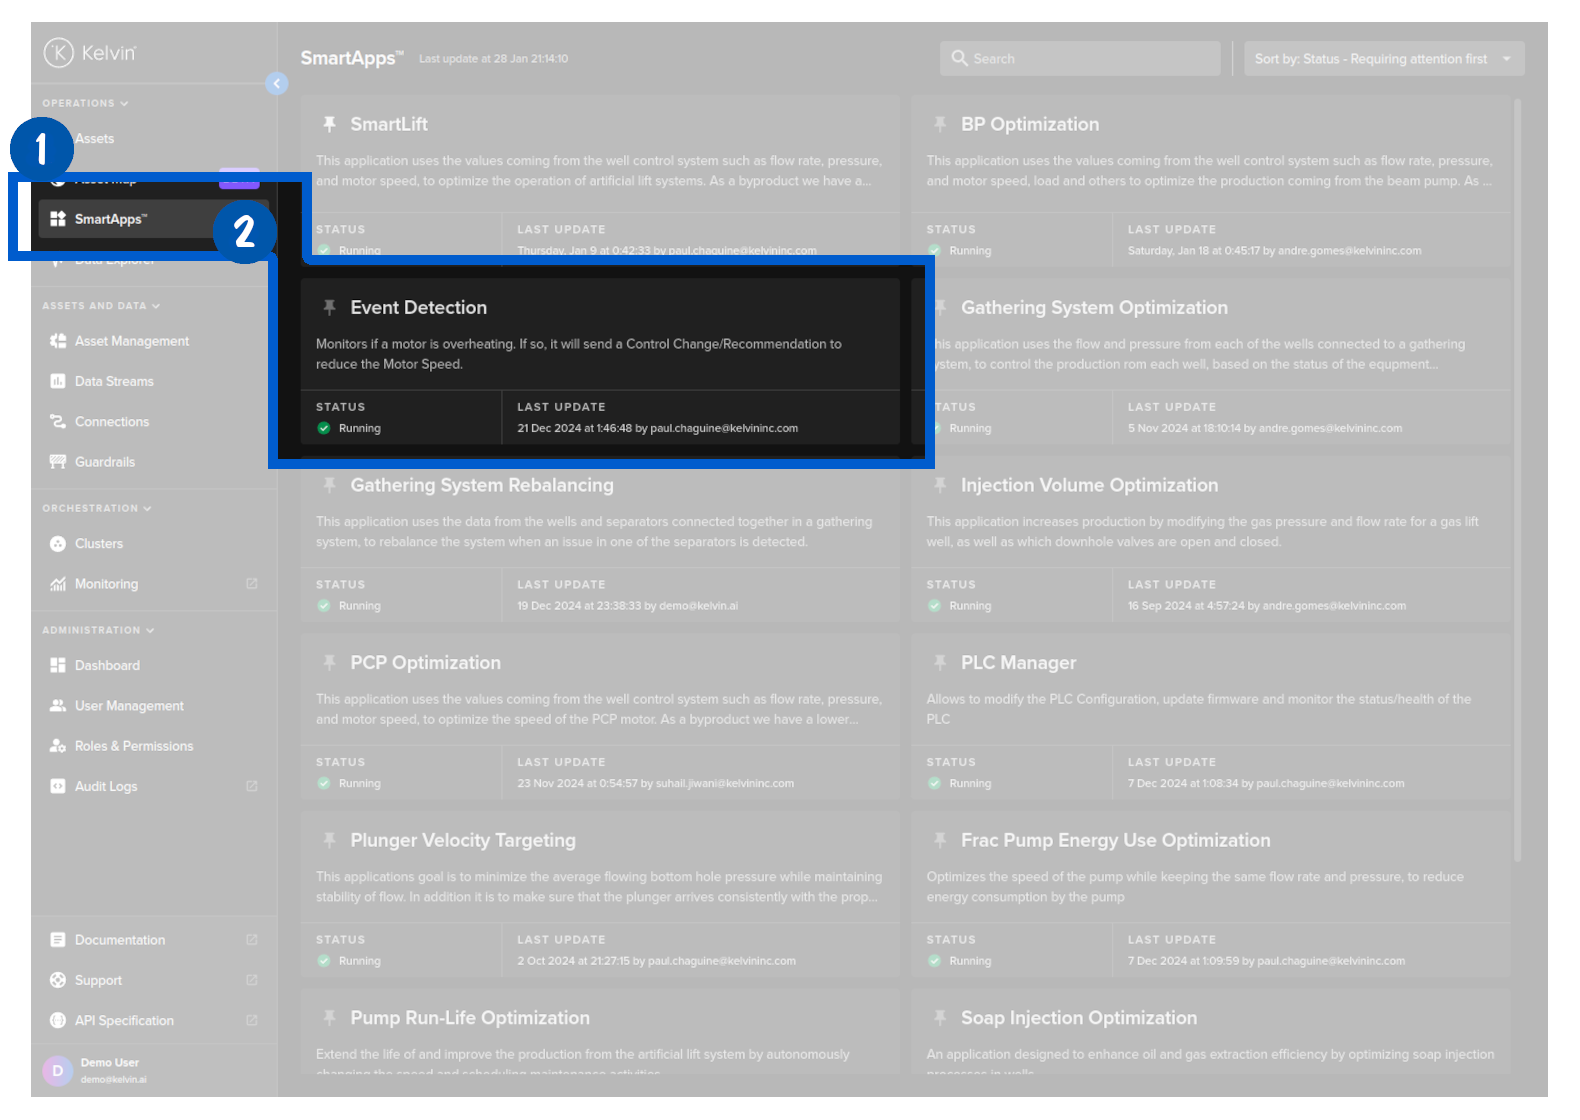
Task: Pin the Event Detection app
Action: point(329,308)
